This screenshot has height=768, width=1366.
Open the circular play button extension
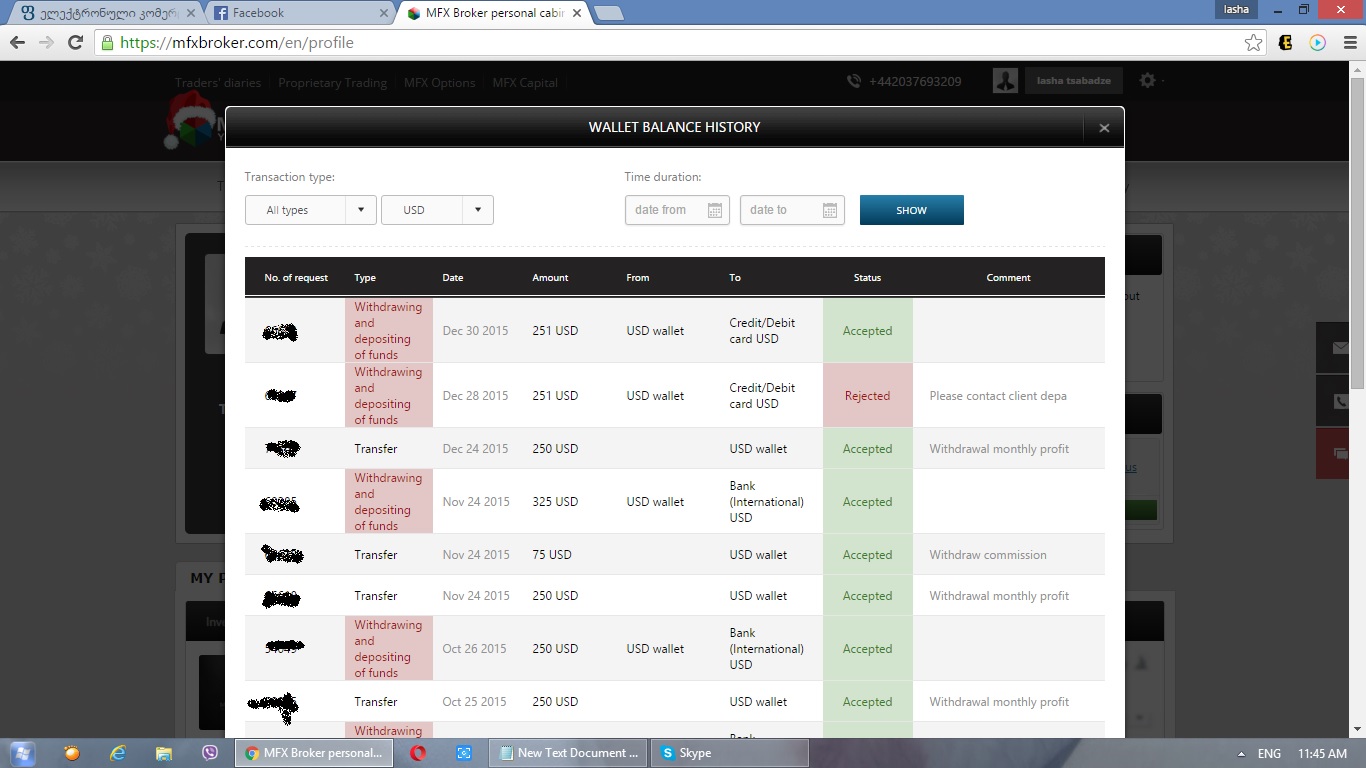click(1317, 43)
